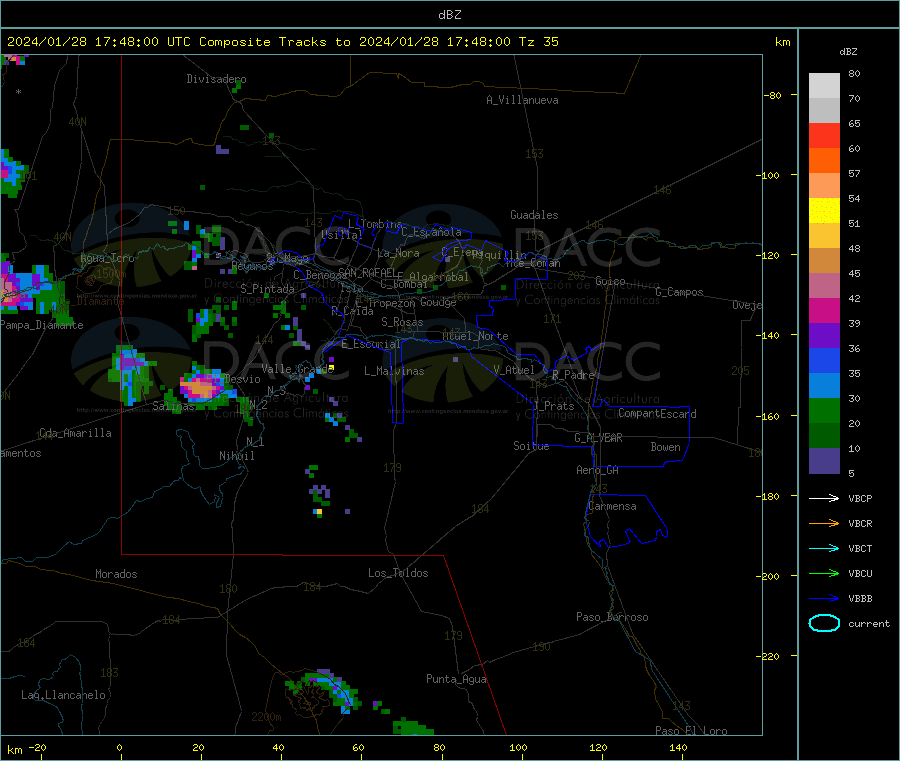The image size is (900, 761).
Task: Click the Pampa_Diamante map label
Action: tap(42, 325)
